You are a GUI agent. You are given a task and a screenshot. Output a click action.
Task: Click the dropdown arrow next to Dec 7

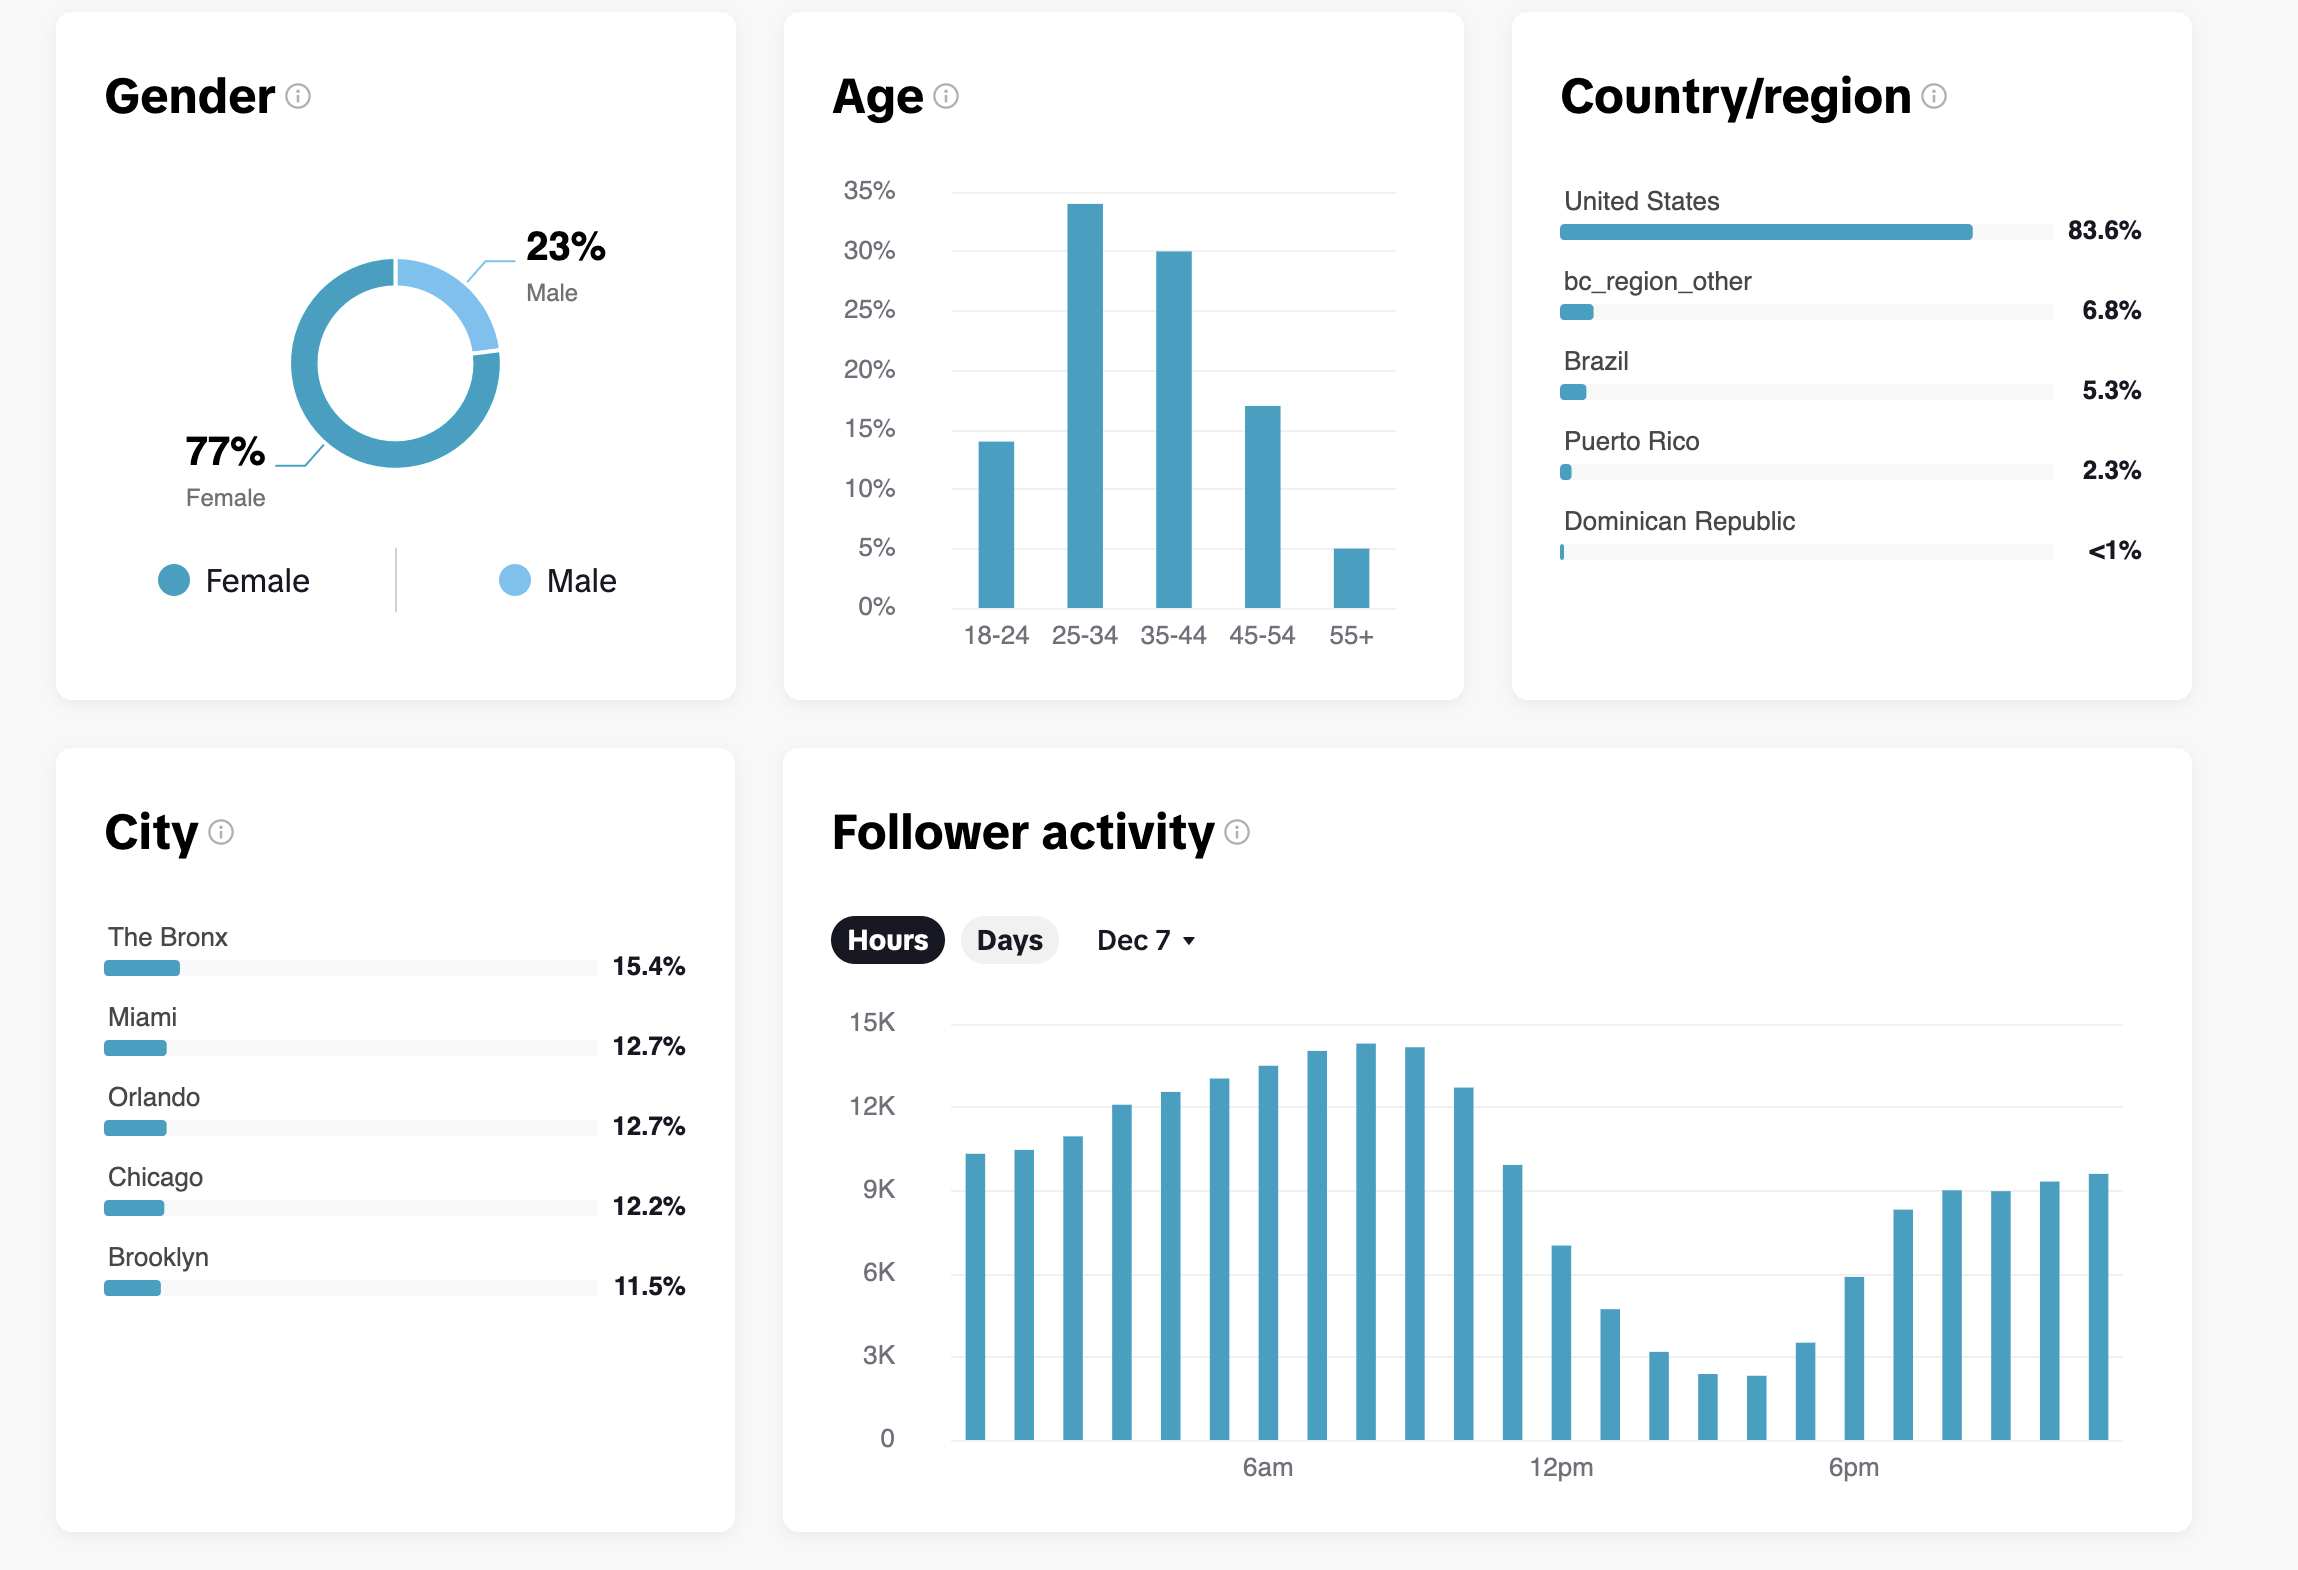tap(1189, 941)
